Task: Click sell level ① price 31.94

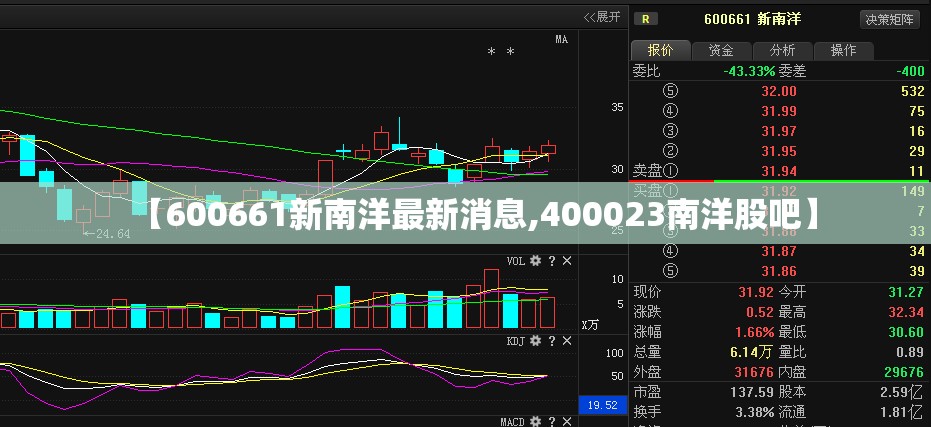Action: point(779,171)
